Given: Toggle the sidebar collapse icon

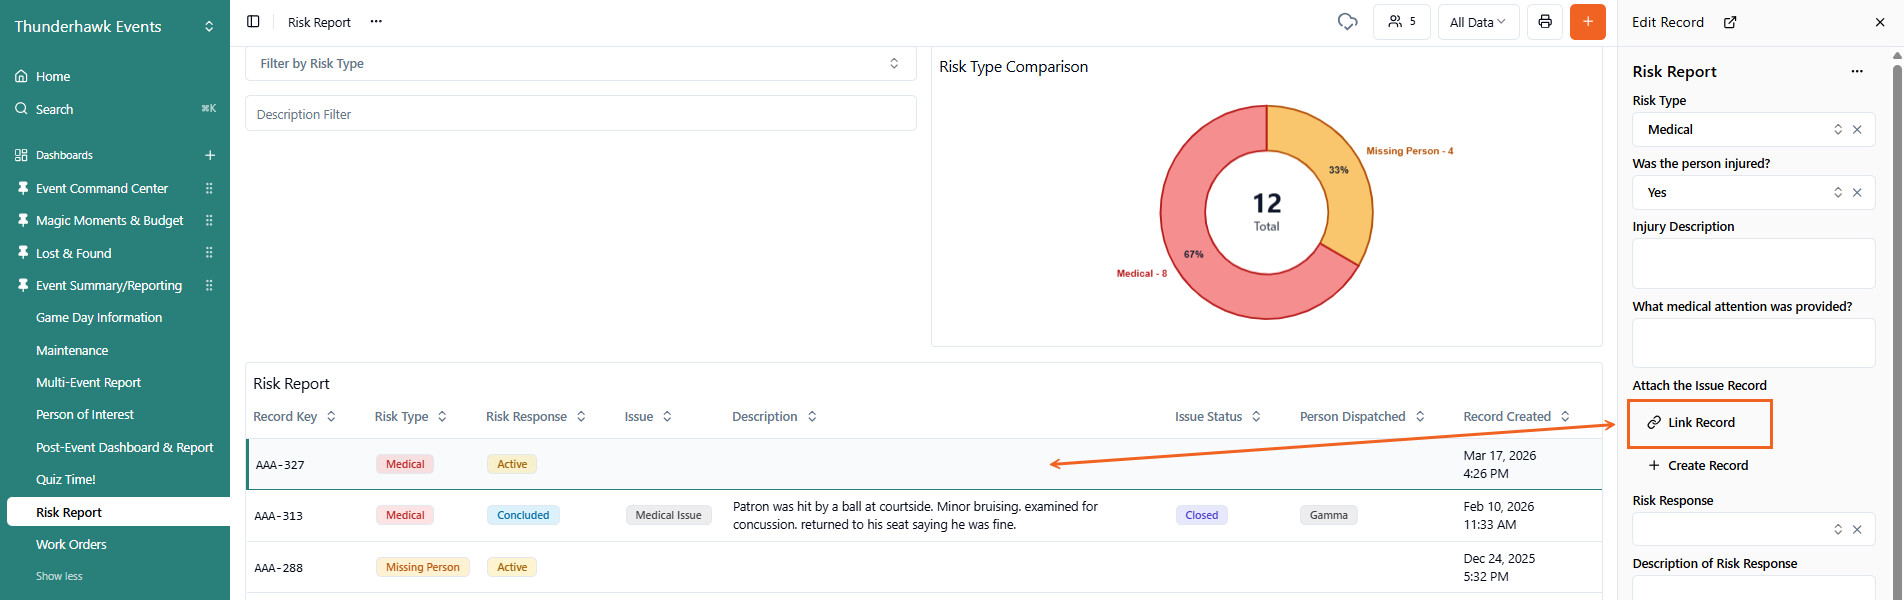Looking at the screenshot, I should pos(253,22).
